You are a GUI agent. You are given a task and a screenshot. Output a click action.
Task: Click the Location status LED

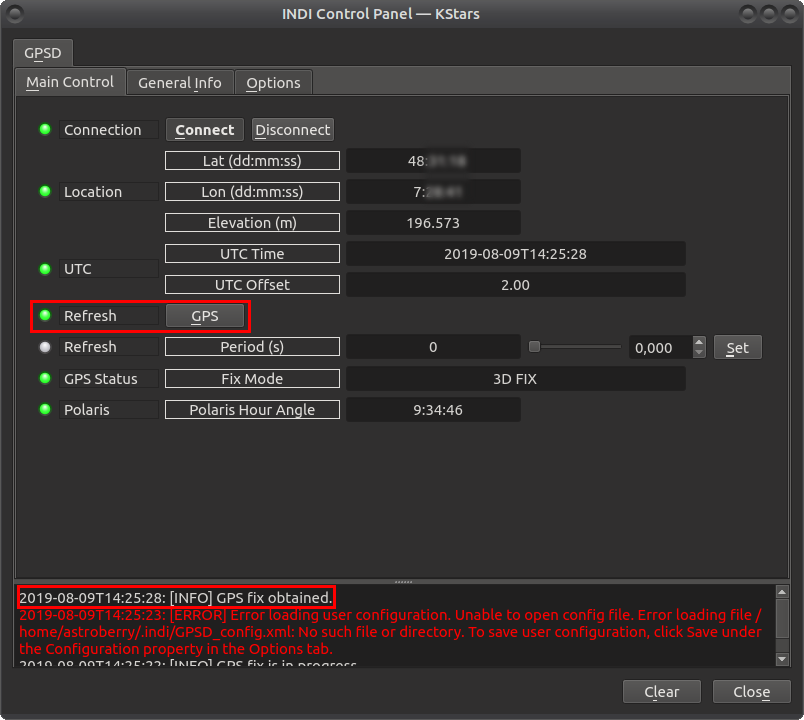[45, 191]
